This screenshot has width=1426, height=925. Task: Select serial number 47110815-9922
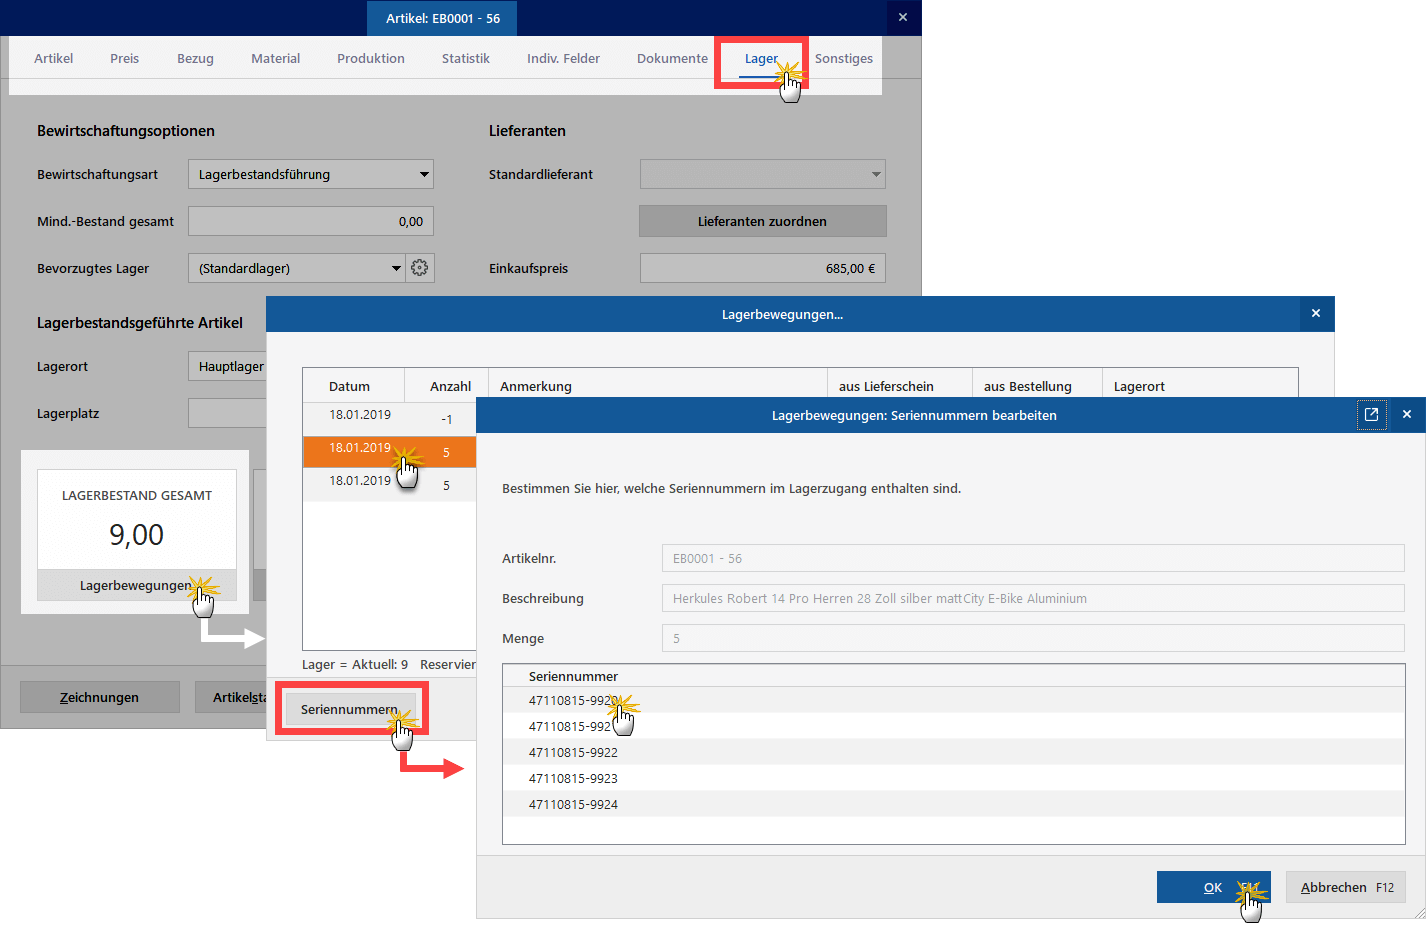click(x=954, y=752)
